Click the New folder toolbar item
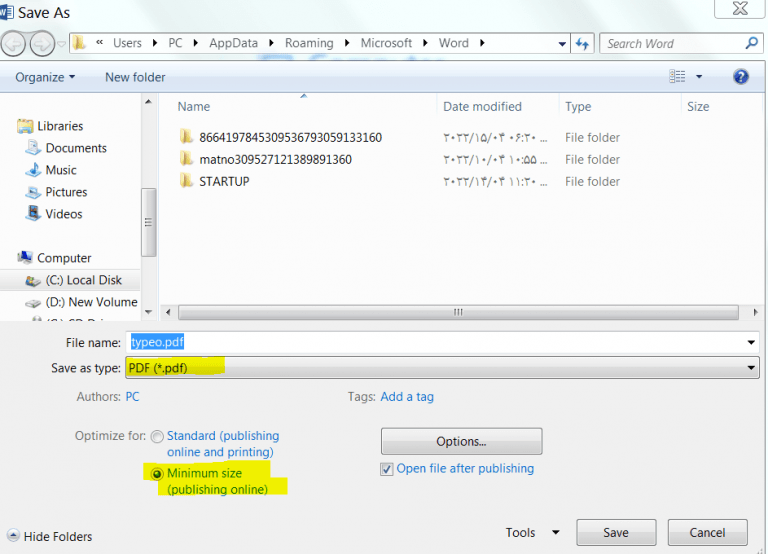 point(135,77)
